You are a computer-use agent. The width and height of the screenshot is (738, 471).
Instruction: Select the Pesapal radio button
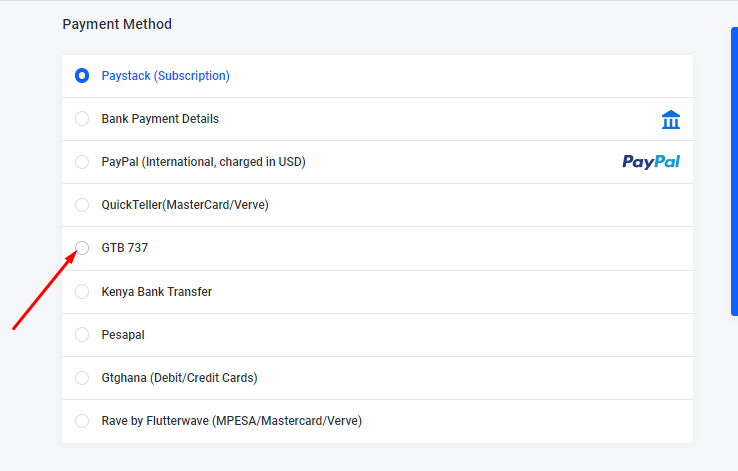[x=82, y=335]
